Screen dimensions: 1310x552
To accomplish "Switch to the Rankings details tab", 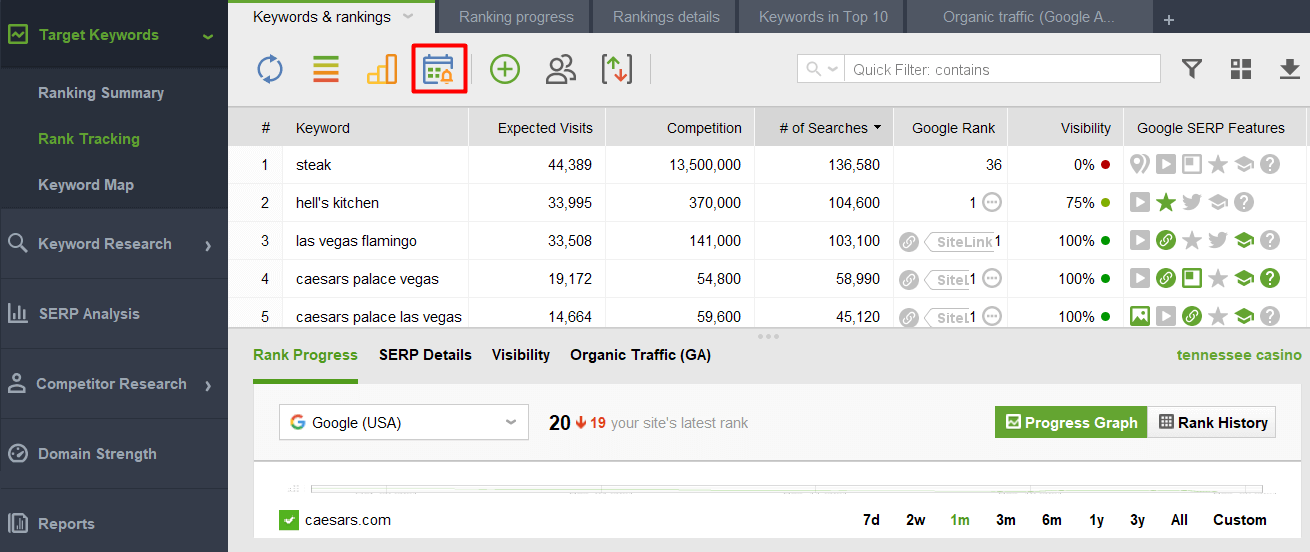I will [x=666, y=17].
